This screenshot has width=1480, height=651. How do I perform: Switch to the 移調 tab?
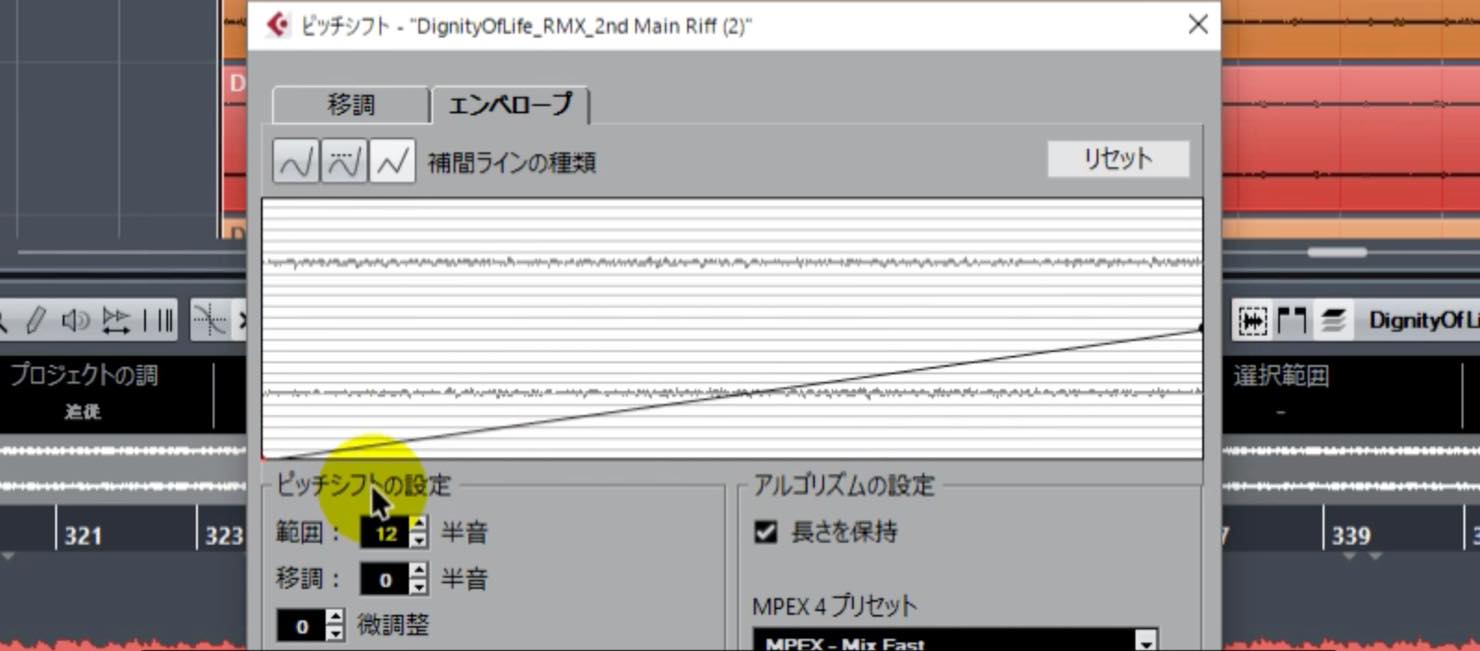coord(351,105)
